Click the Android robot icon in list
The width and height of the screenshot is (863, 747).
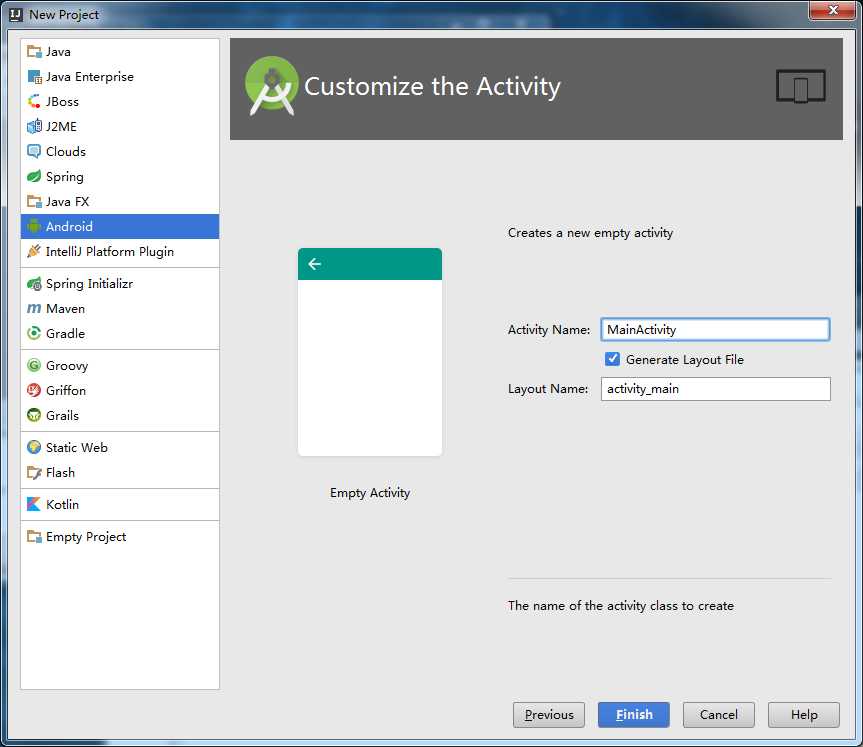click(34, 226)
